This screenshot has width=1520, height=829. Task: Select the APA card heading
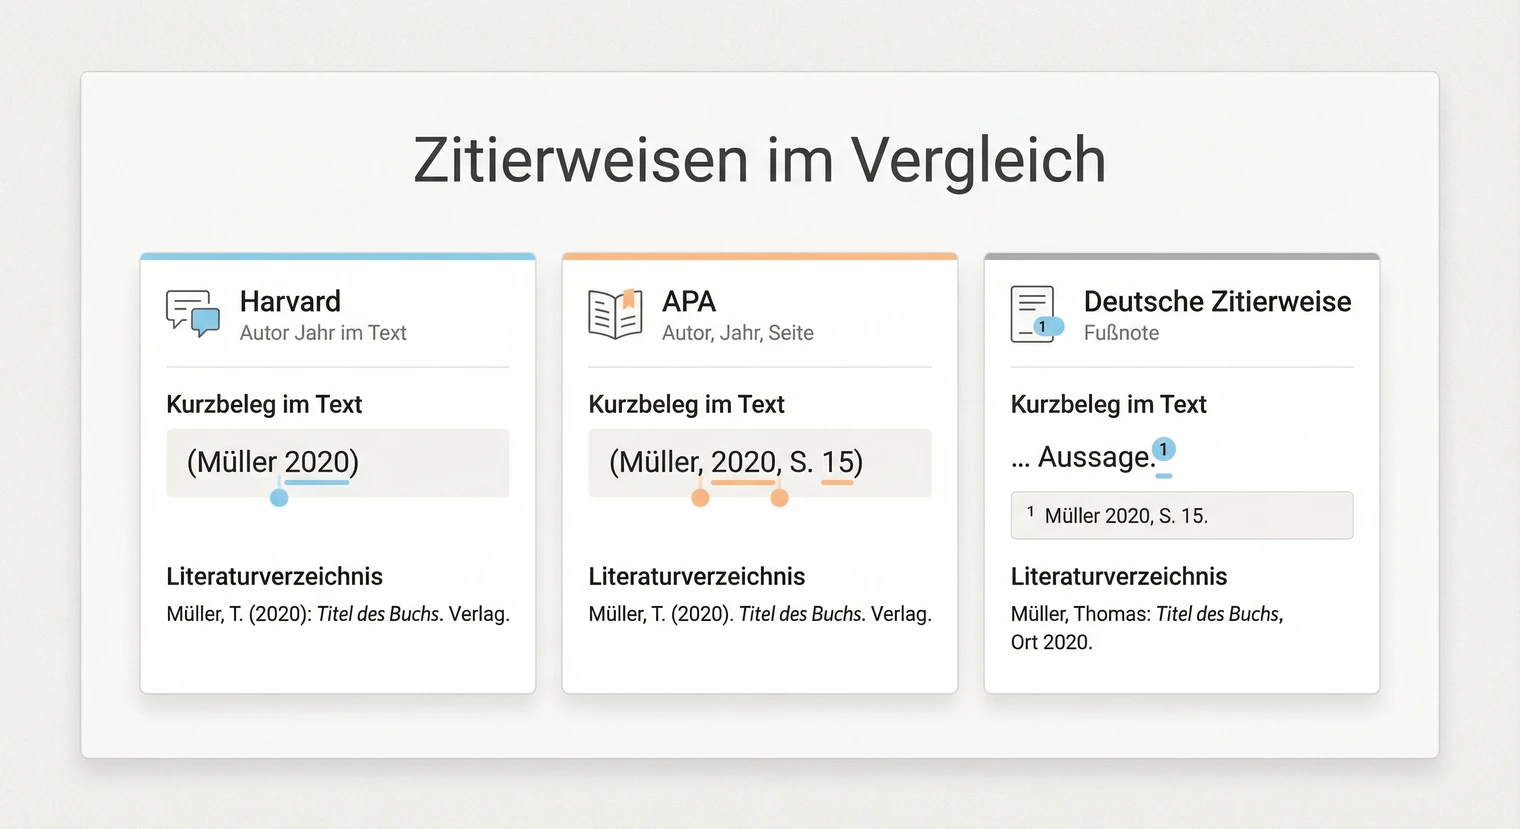click(689, 301)
